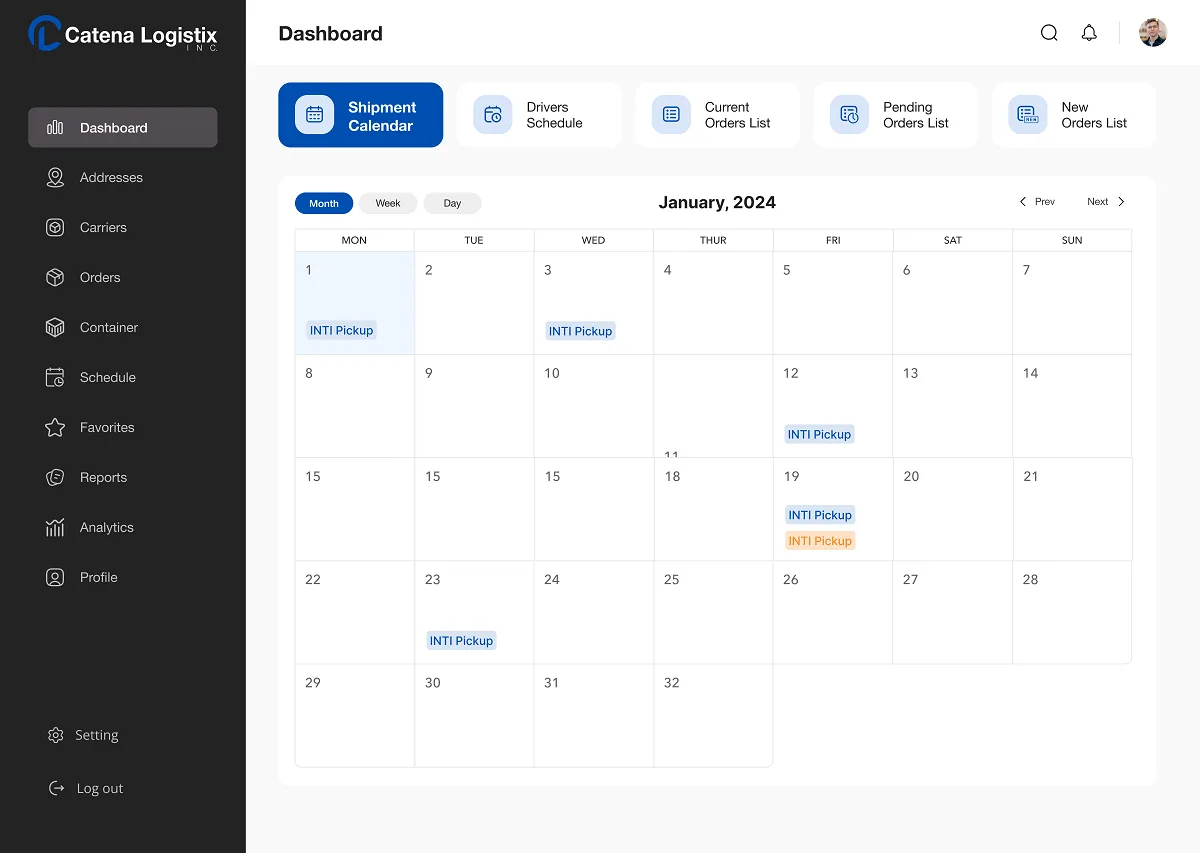Viewport: 1200px width, 853px height.
Task: Select the INTI Pickup on January 23
Action: [x=461, y=641]
